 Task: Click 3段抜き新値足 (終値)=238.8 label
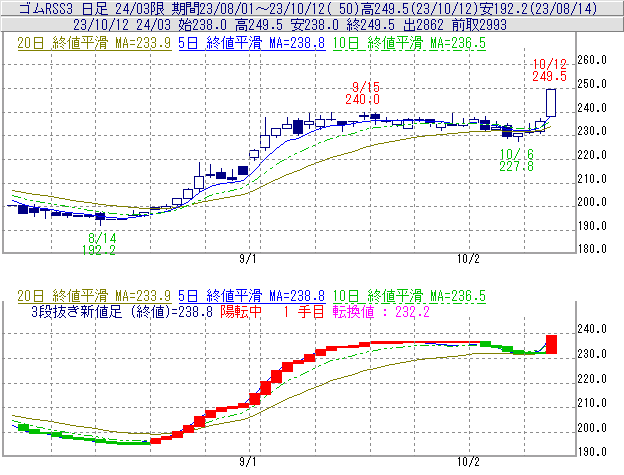coord(122,311)
